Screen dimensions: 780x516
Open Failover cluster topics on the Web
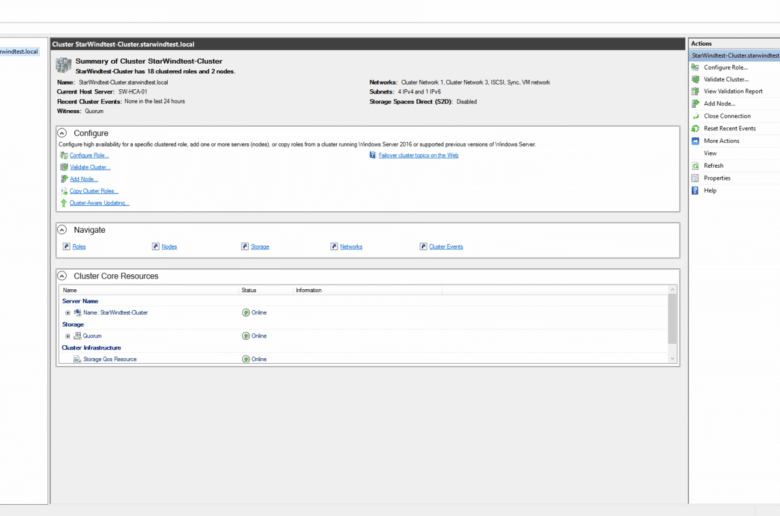pyautogui.click(x=418, y=155)
